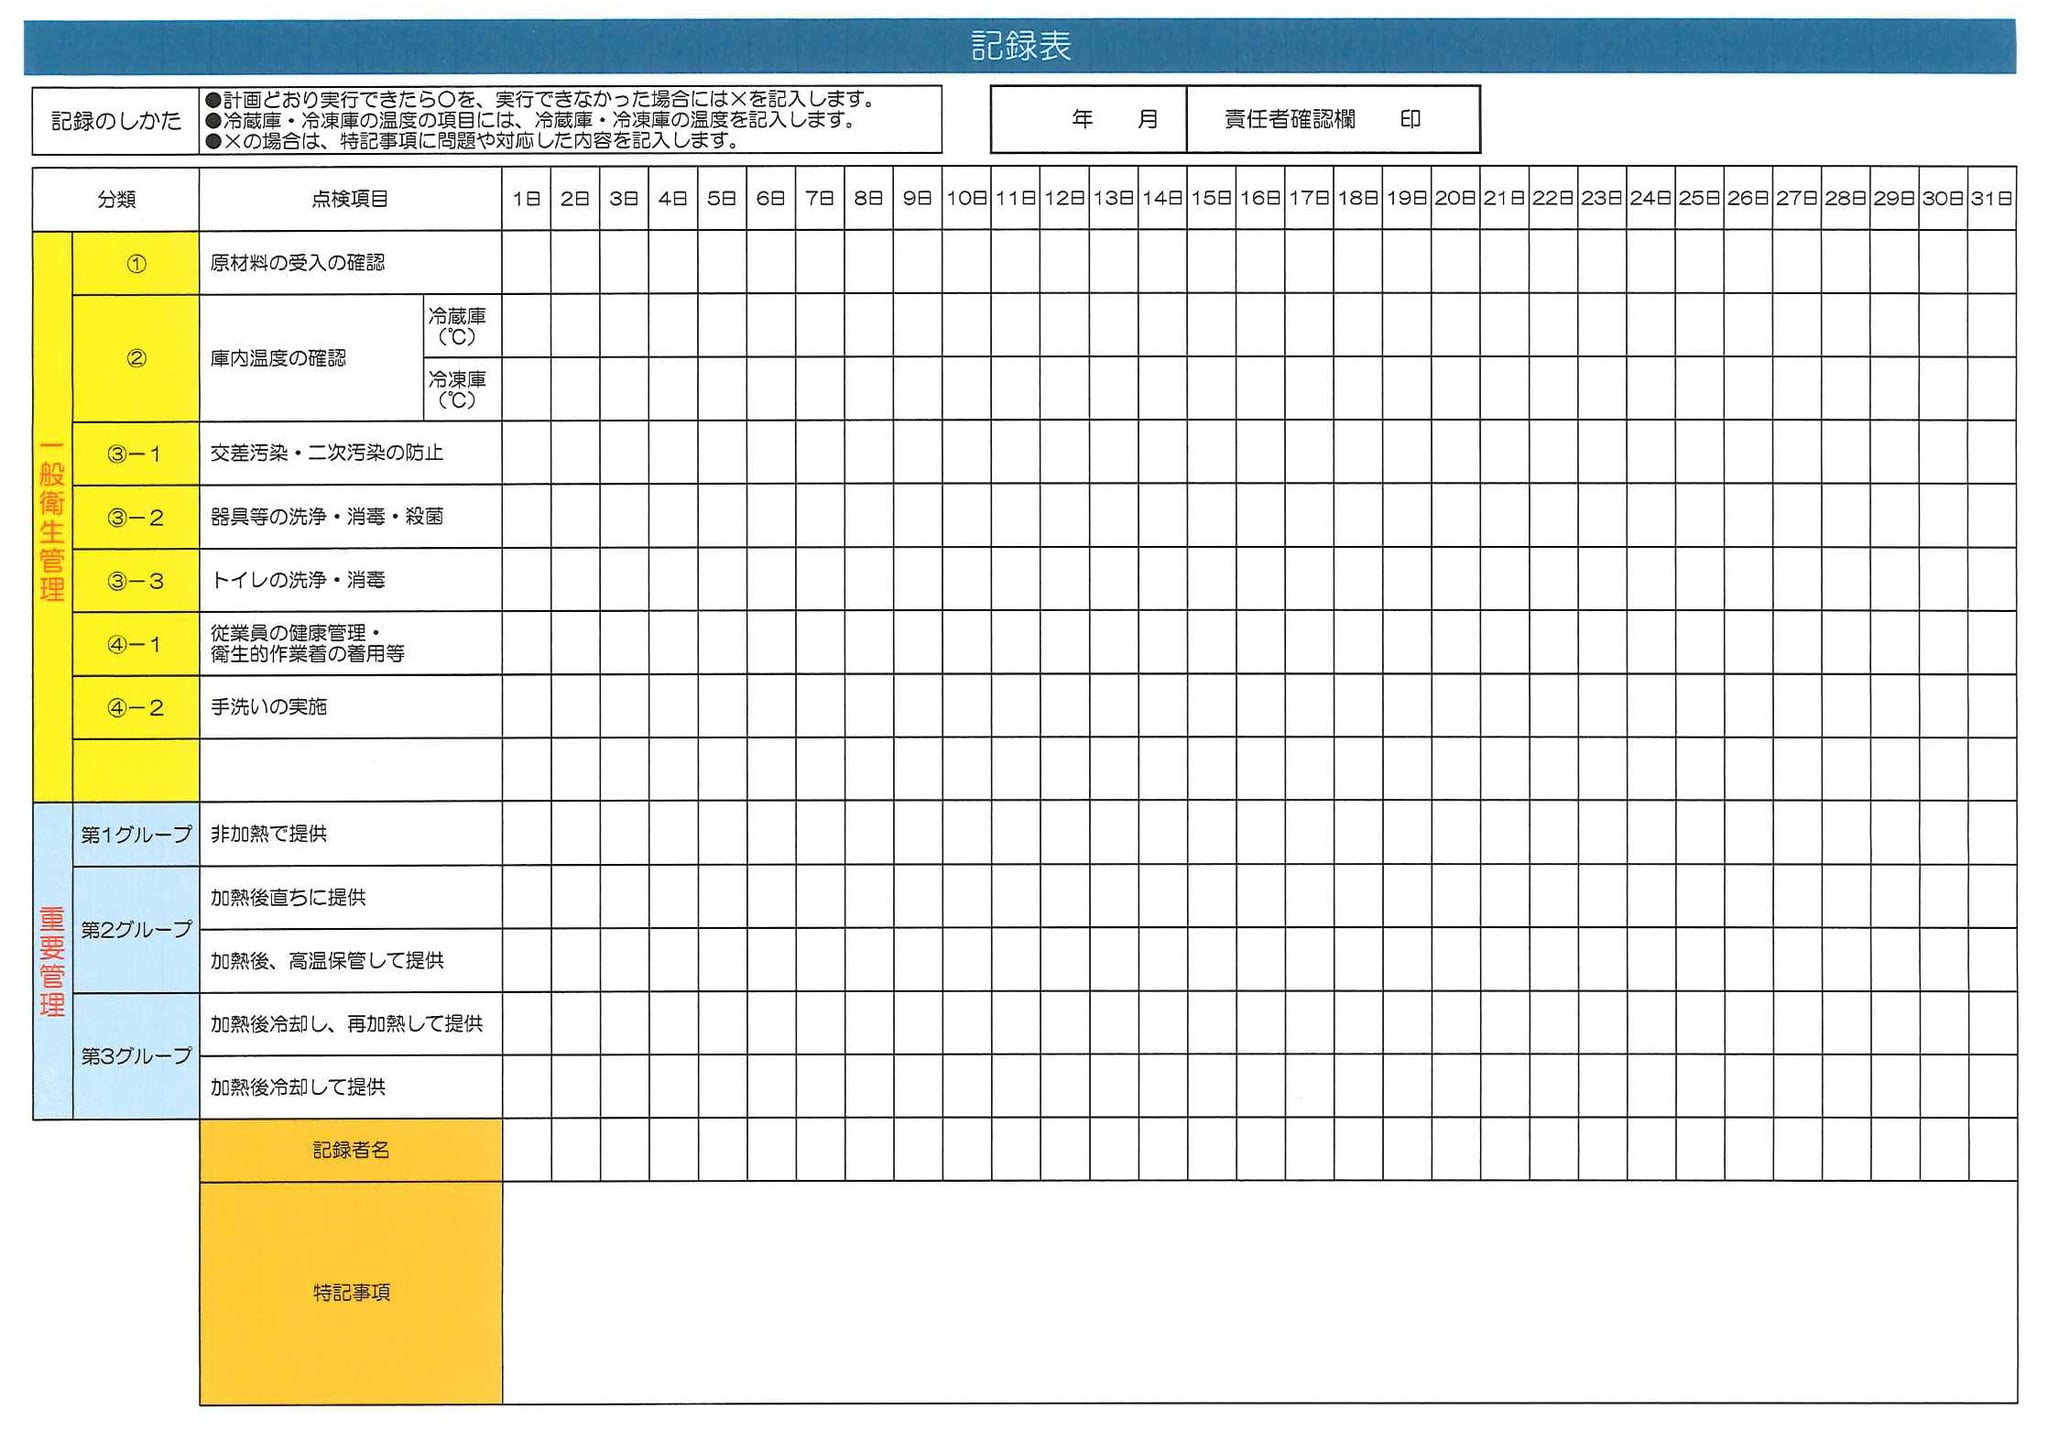Image resolution: width=2048 pixels, height=1431 pixels.
Task: Click the 年 月 date field
Action: click(1088, 119)
